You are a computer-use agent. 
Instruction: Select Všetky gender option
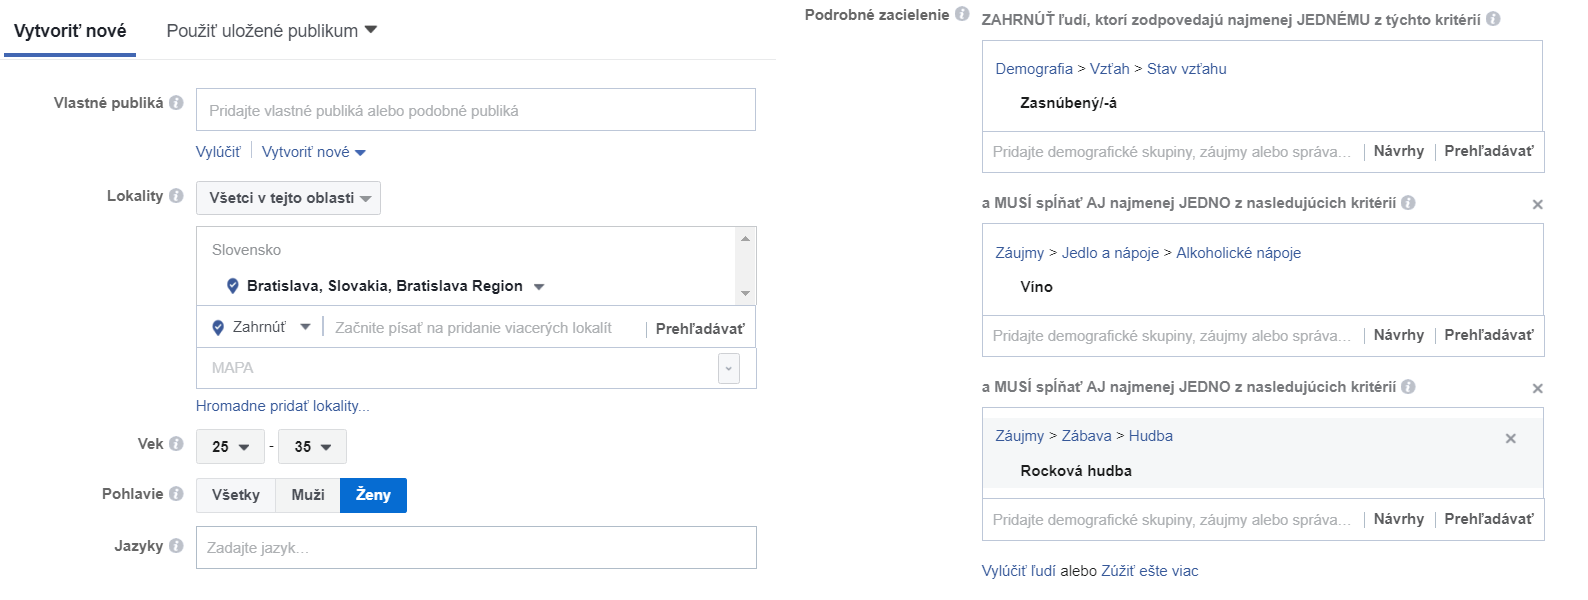[x=236, y=495]
